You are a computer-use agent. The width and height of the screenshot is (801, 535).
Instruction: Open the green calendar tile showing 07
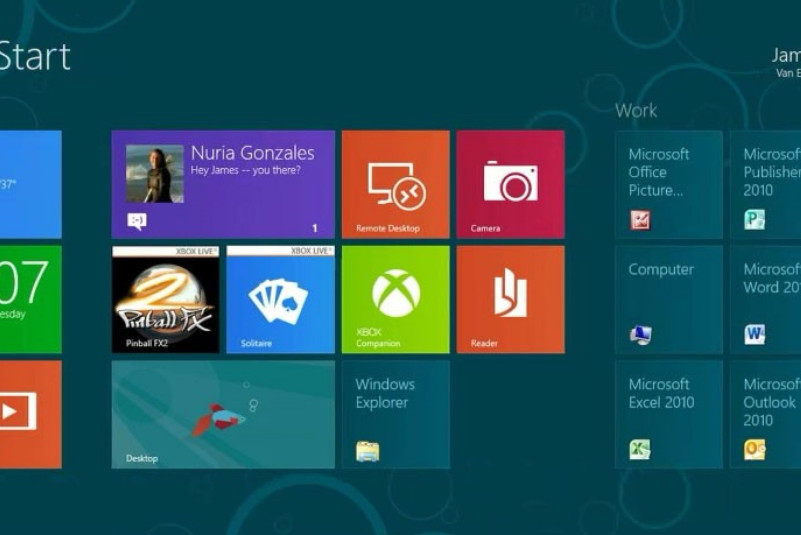click(31, 299)
